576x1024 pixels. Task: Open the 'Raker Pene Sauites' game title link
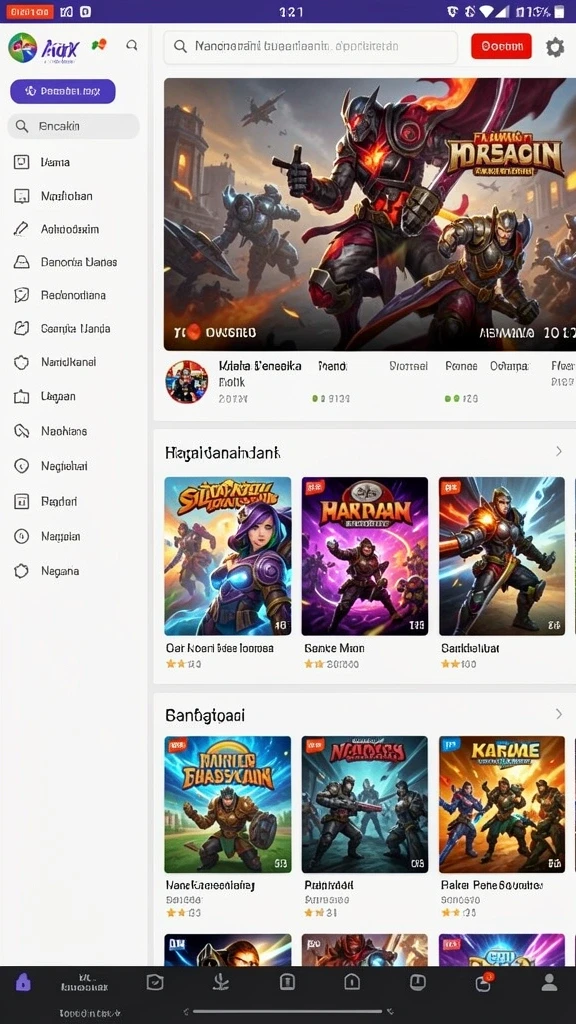[x=492, y=885]
